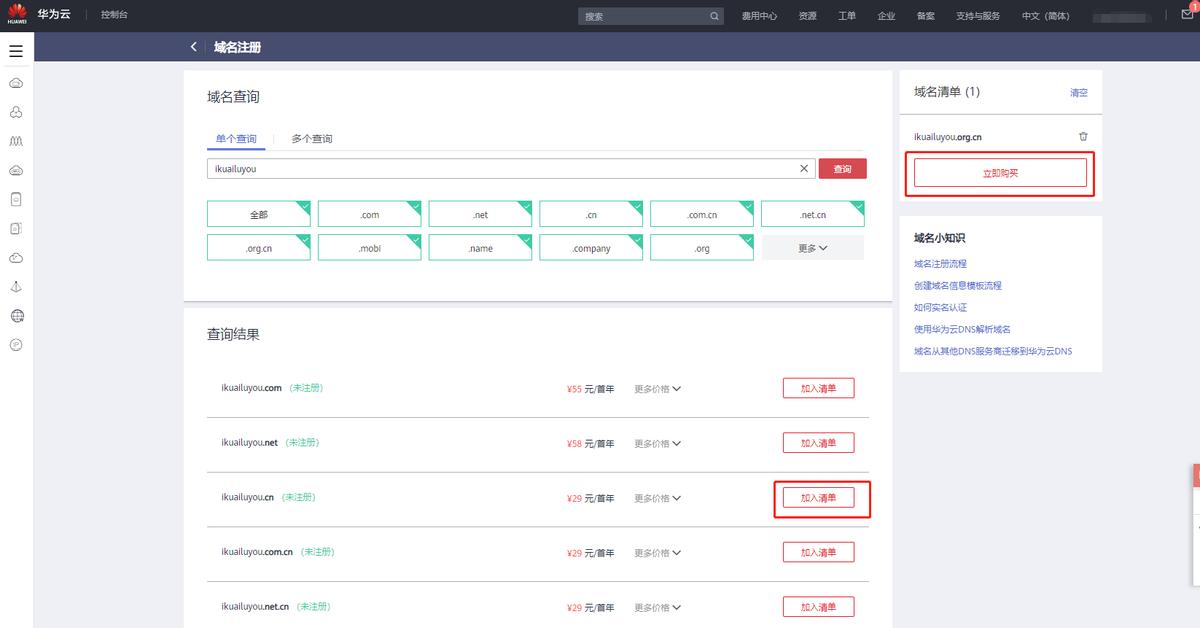The image size is (1200, 628).
Task: Open the hamburger navigation menu
Action: tap(16, 50)
